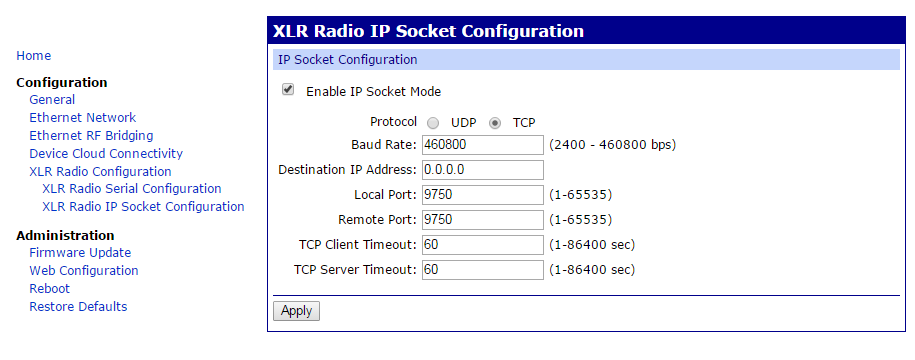Open Device Cloud Connectivity page
Screen dimensions: 915x360
point(106,153)
